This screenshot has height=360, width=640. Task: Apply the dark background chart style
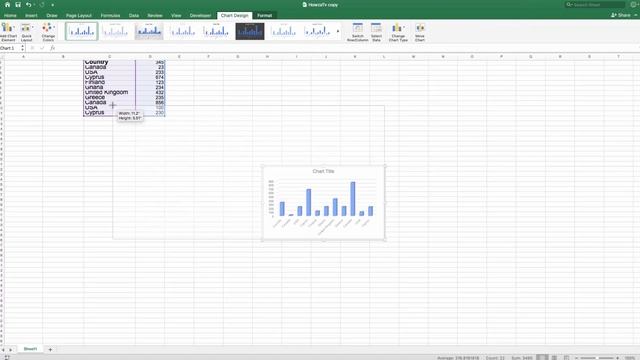(x=250, y=31)
